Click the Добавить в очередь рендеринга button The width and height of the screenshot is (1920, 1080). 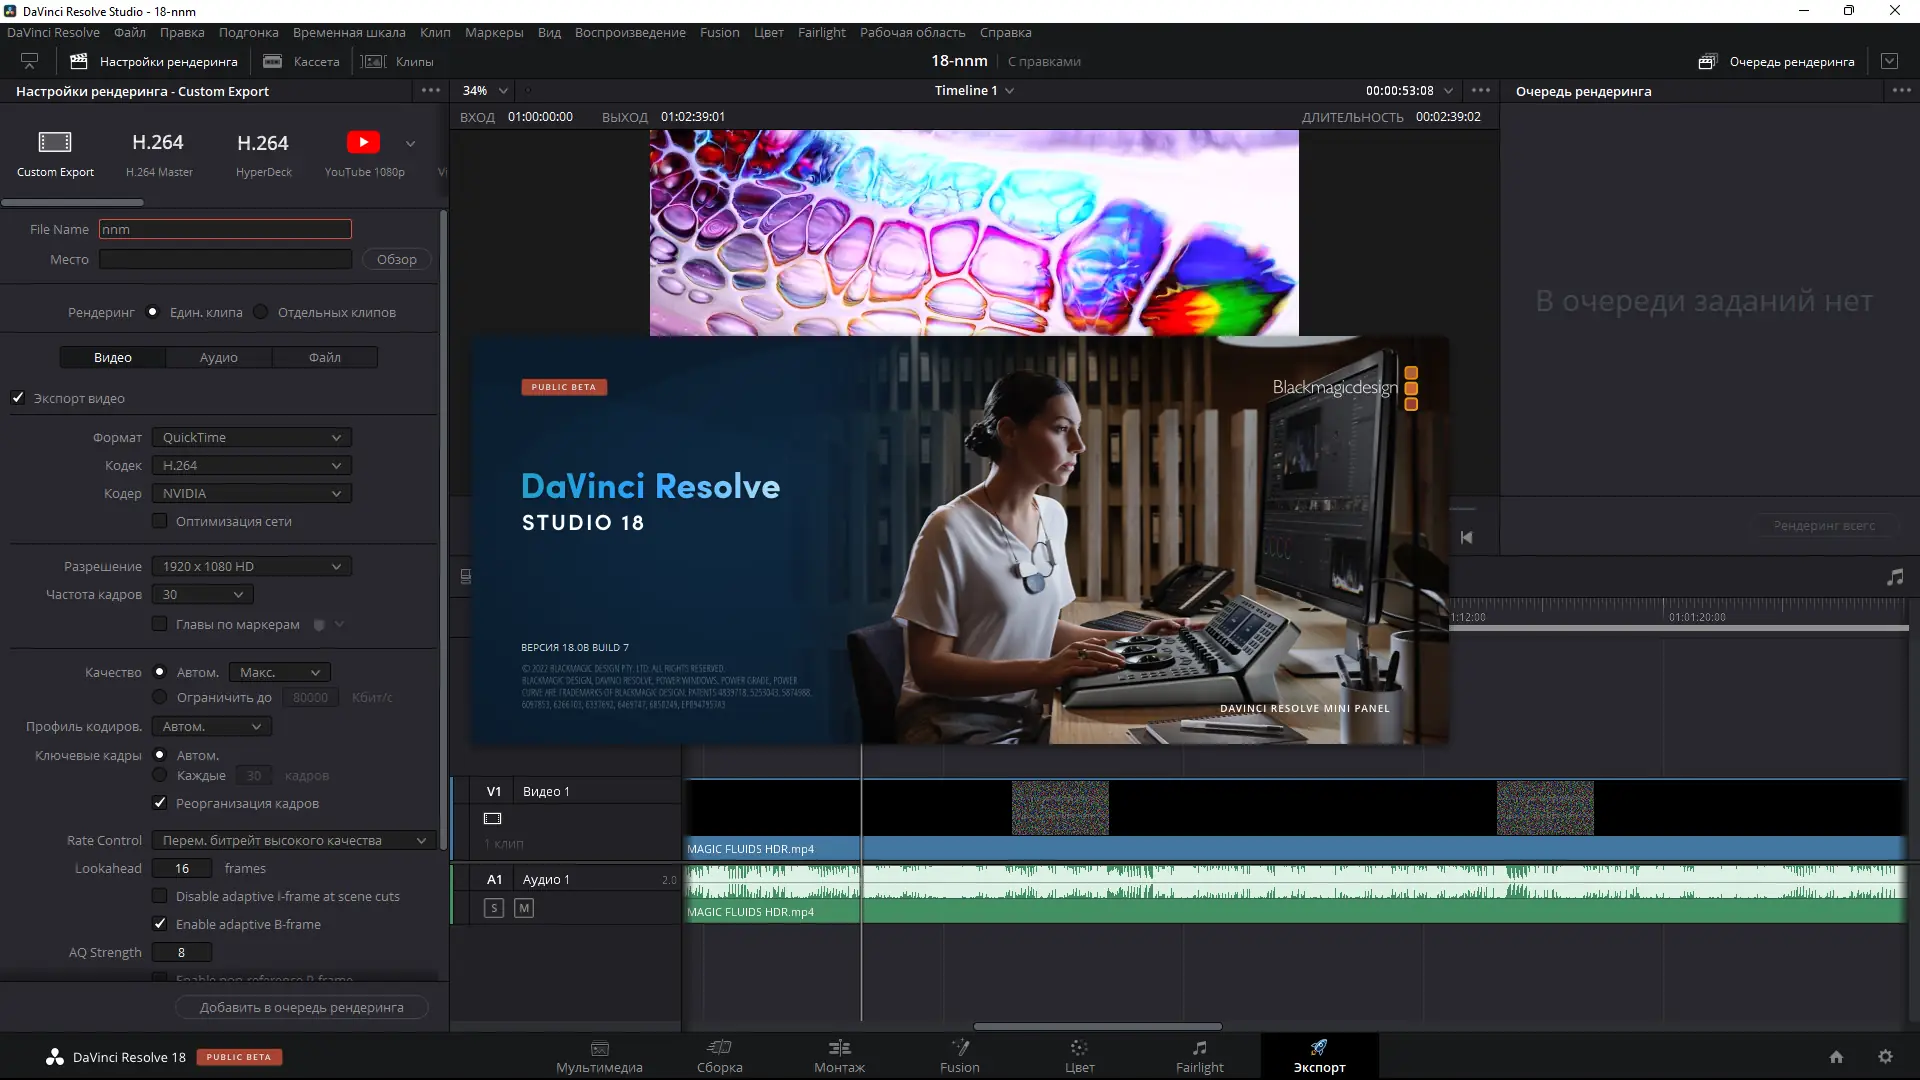[x=301, y=1007]
